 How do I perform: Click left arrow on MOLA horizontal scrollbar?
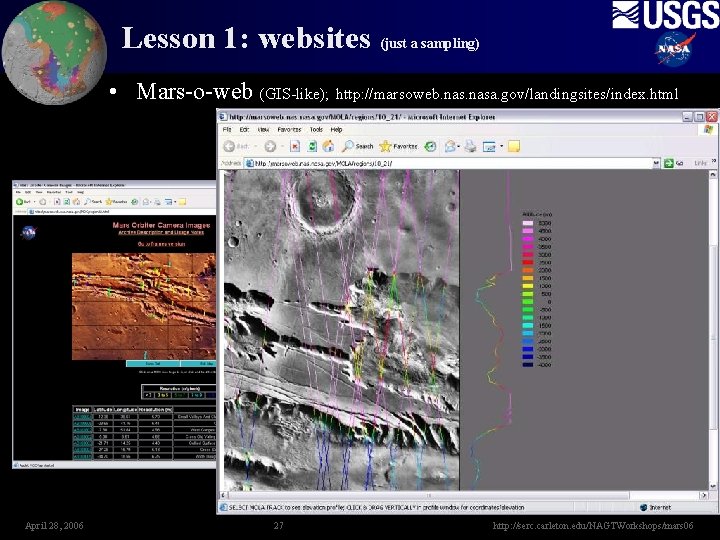(x=224, y=495)
